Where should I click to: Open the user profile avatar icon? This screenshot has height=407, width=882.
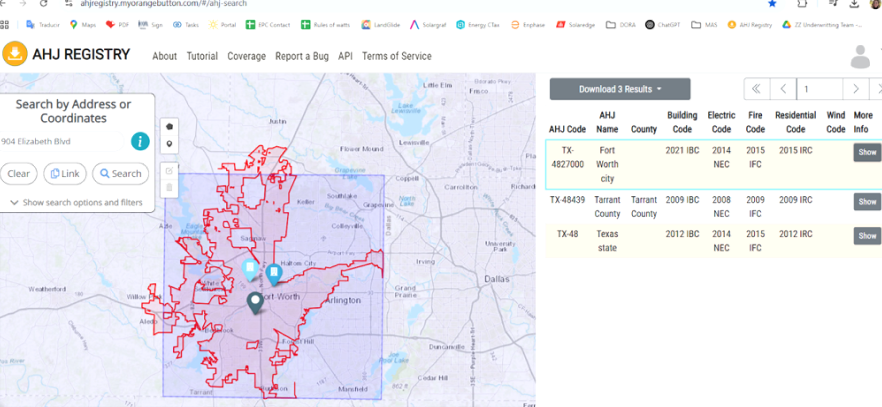(860, 57)
